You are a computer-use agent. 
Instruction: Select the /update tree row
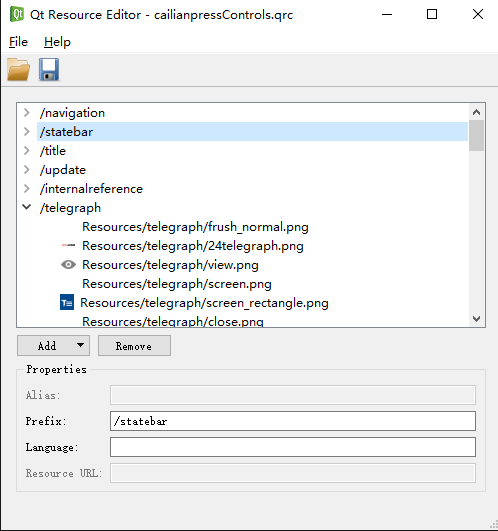tap(252, 170)
